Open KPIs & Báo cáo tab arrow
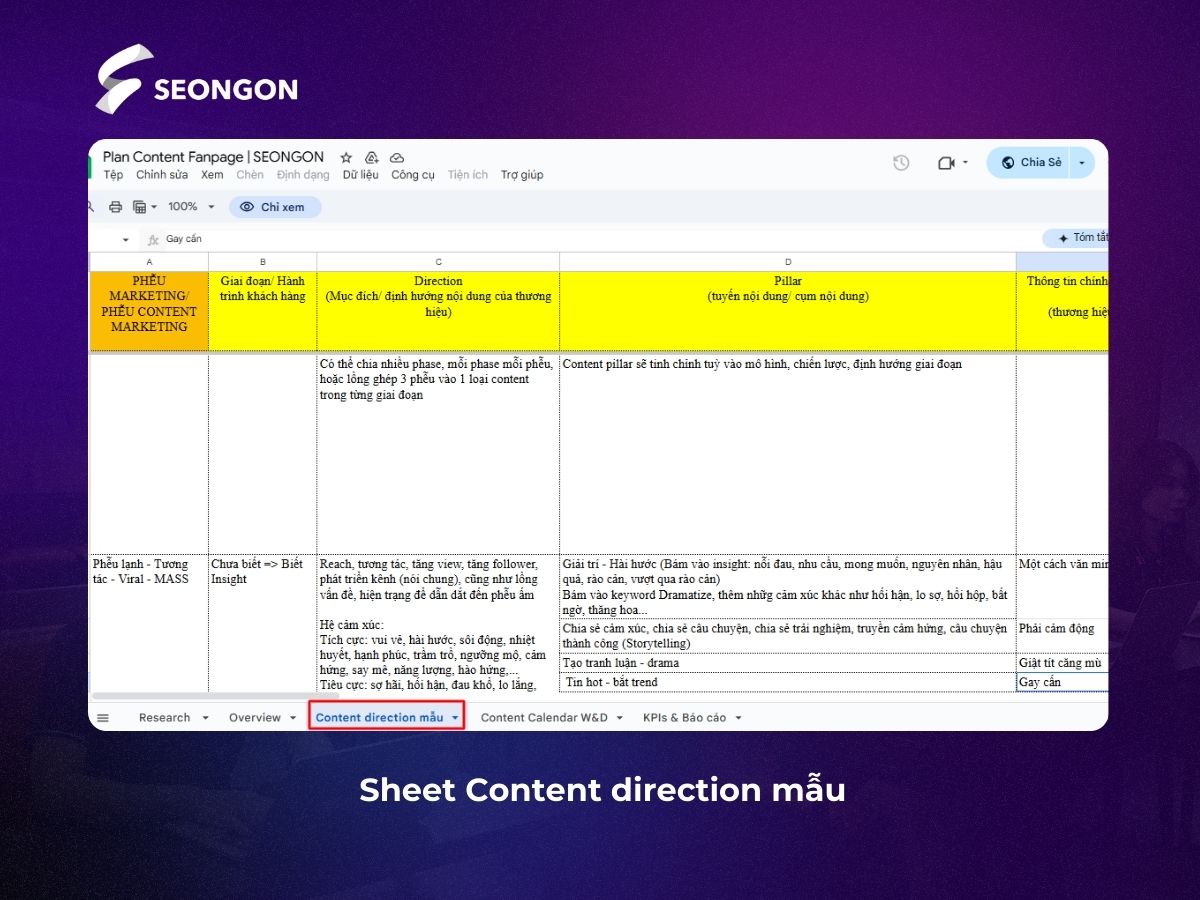Viewport: 1200px width, 900px height. 738,718
